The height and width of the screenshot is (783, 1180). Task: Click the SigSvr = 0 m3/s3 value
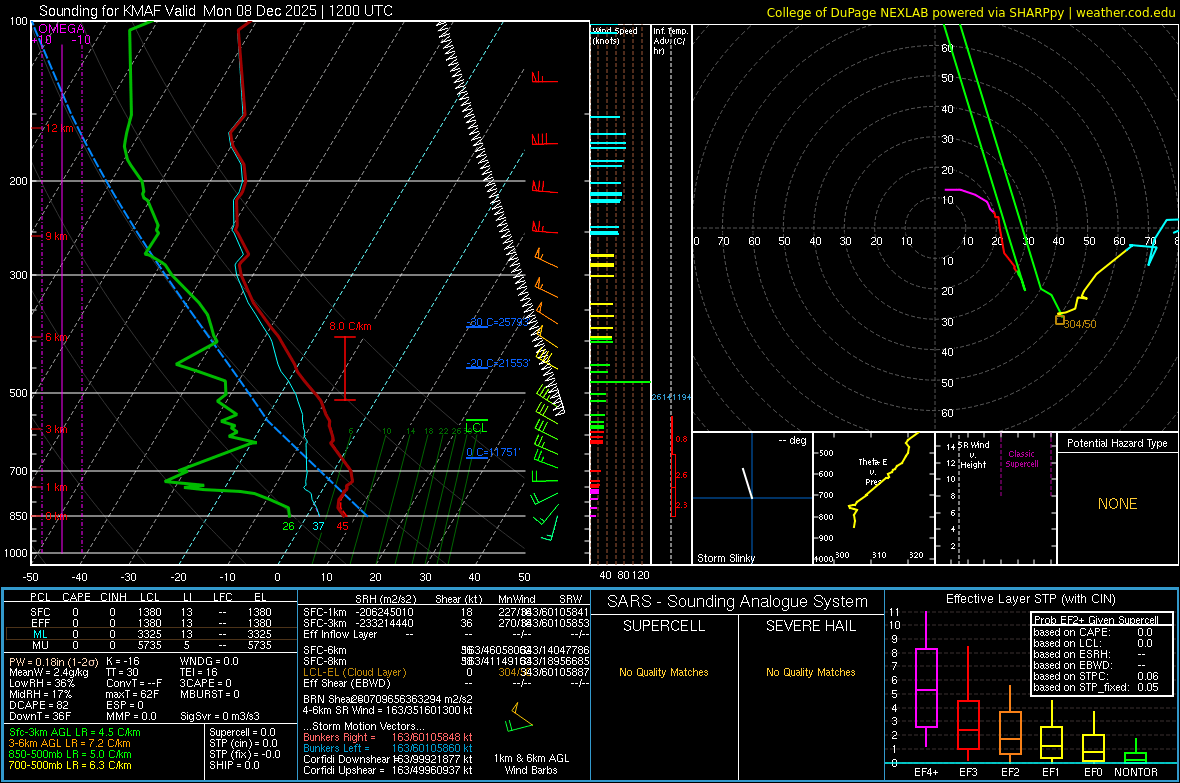(220, 716)
